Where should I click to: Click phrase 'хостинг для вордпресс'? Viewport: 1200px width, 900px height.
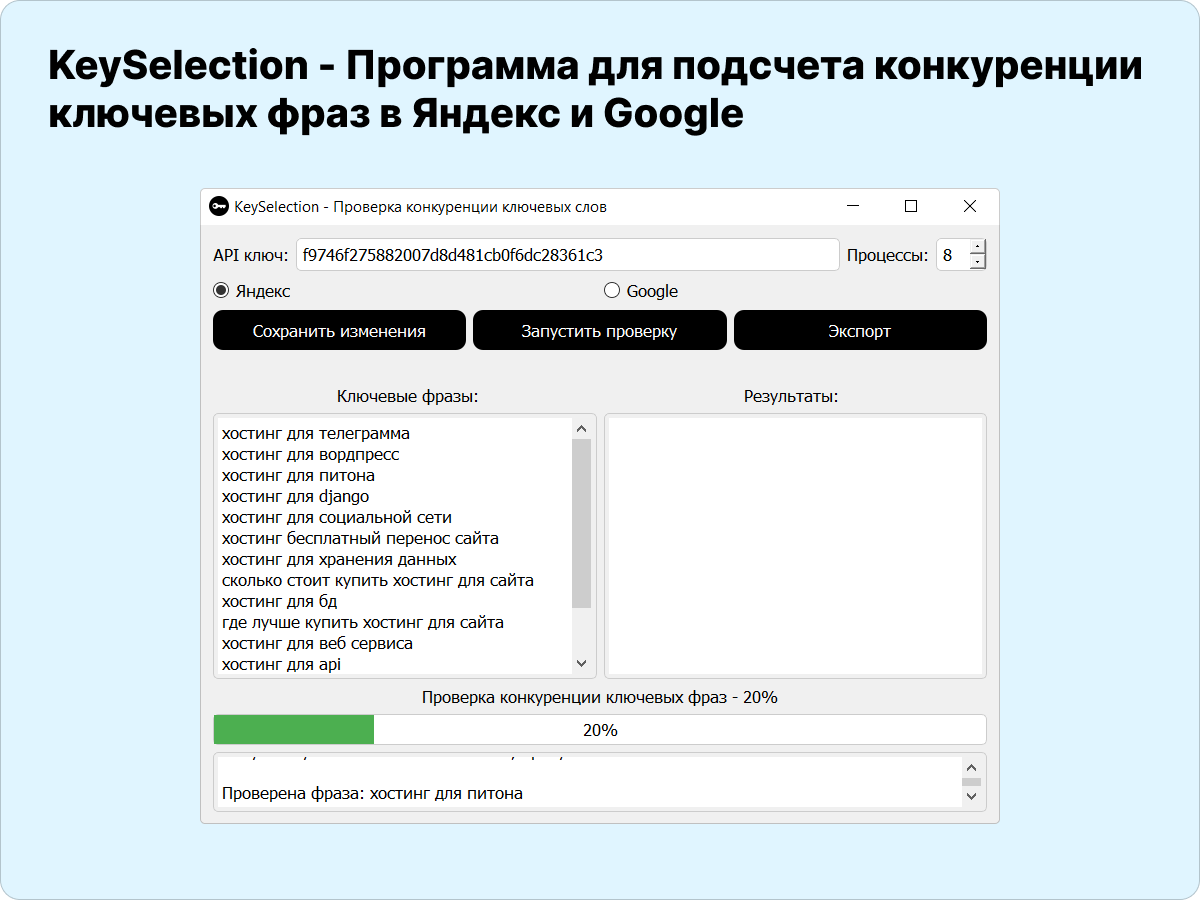point(311,455)
